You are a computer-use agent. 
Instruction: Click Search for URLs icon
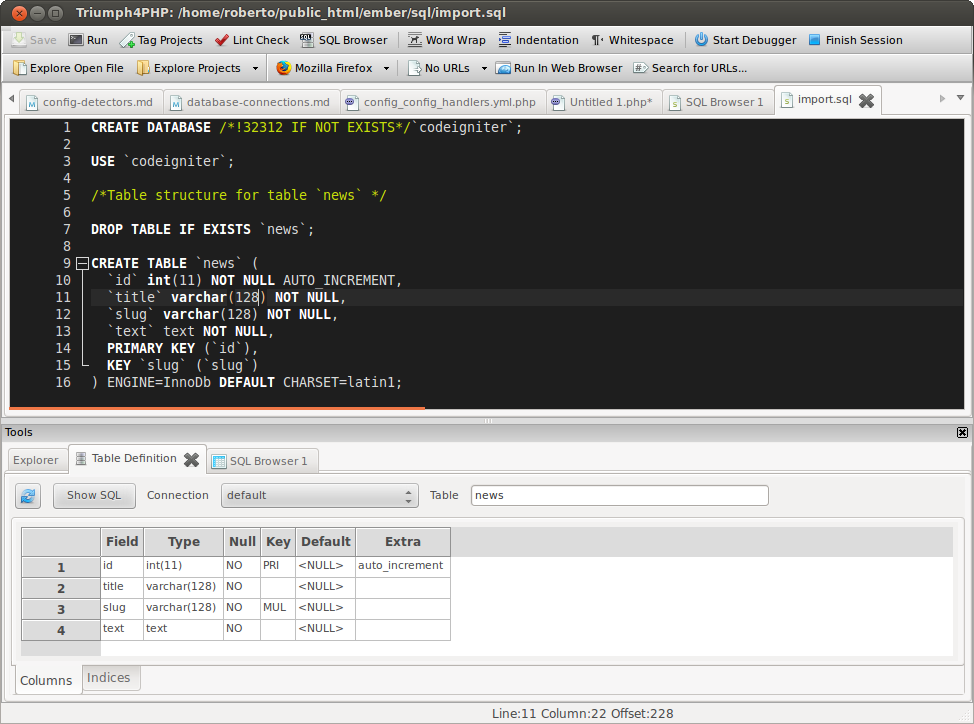point(640,68)
